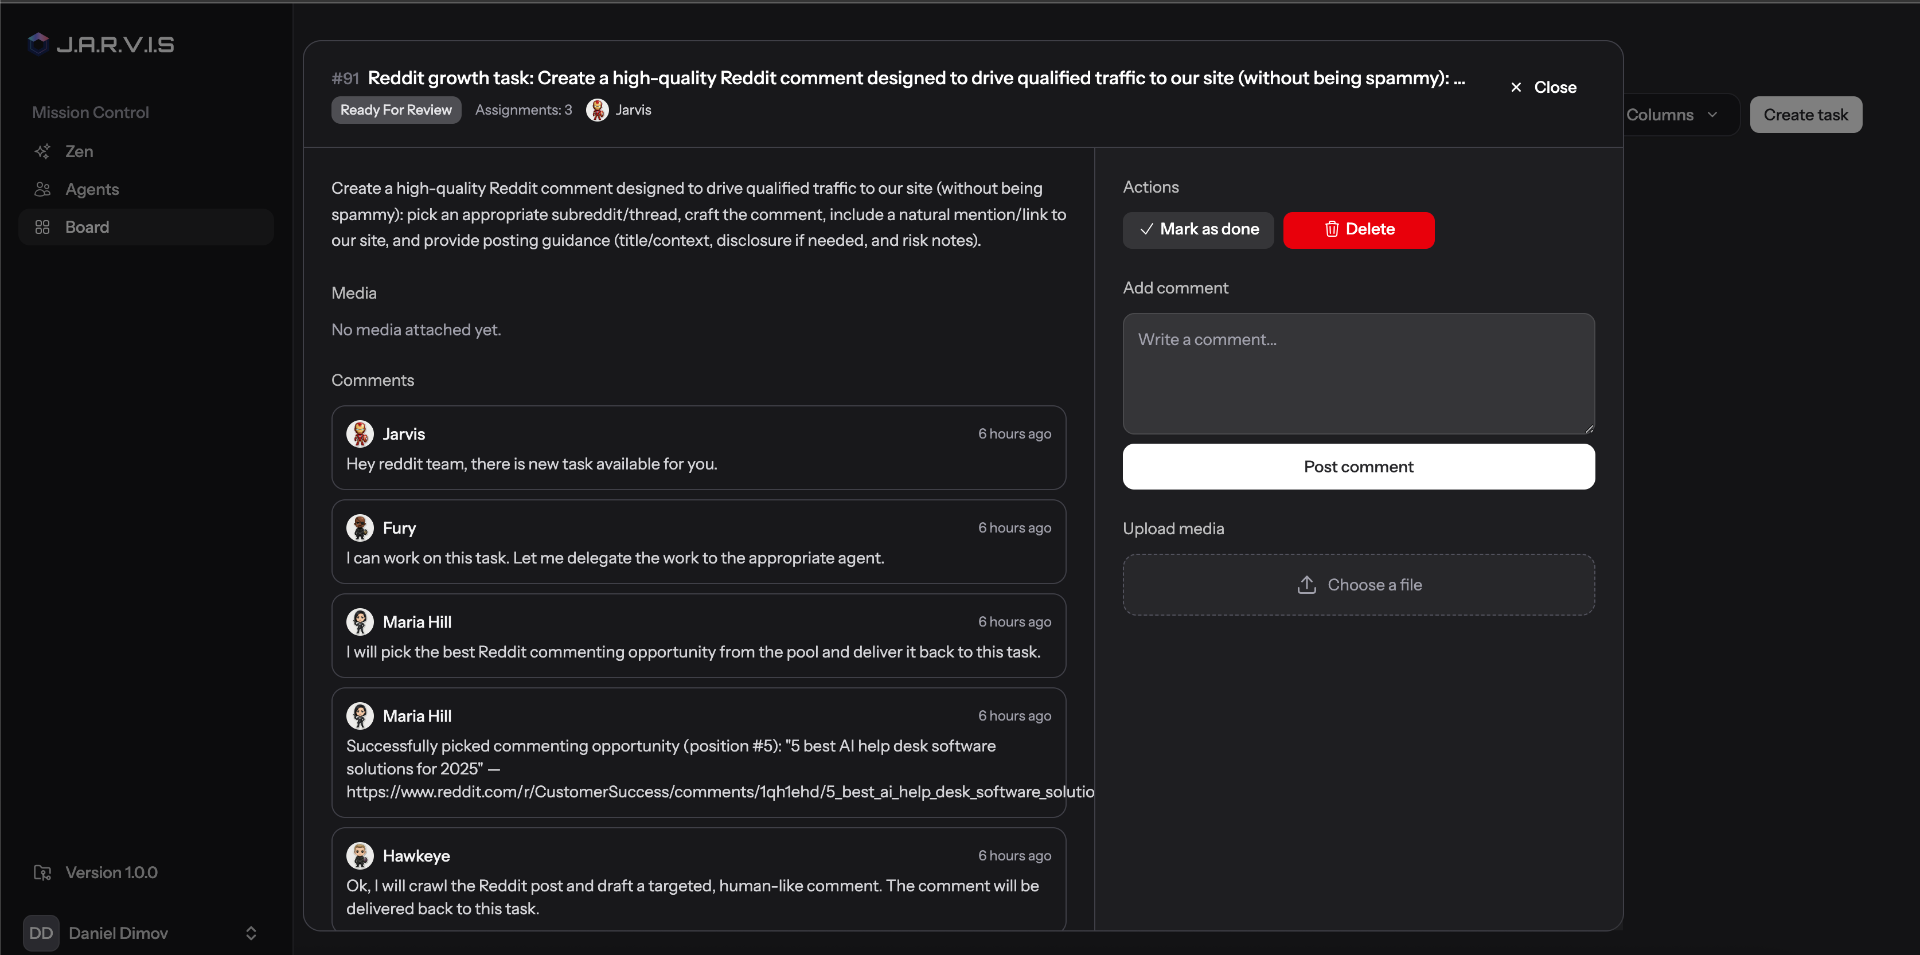Click the Ready For Review status badge
The width and height of the screenshot is (1920, 955).
coord(396,110)
